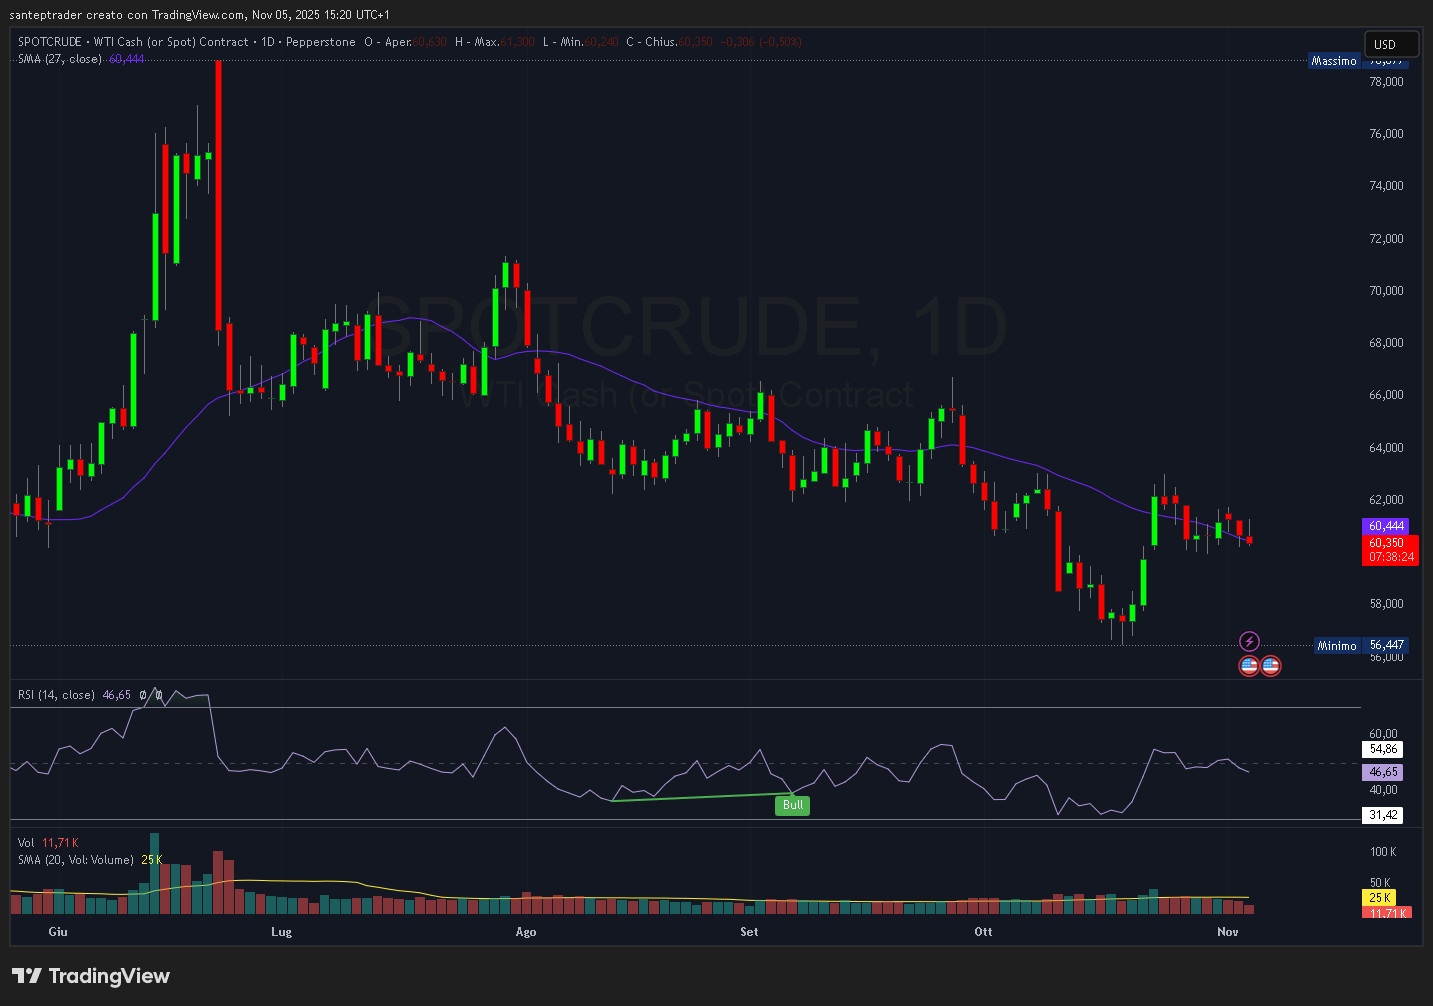Click the 07:38:24 bar countdown timer
The height and width of the screenshot is (1006, 1433).
[1391, 557]
